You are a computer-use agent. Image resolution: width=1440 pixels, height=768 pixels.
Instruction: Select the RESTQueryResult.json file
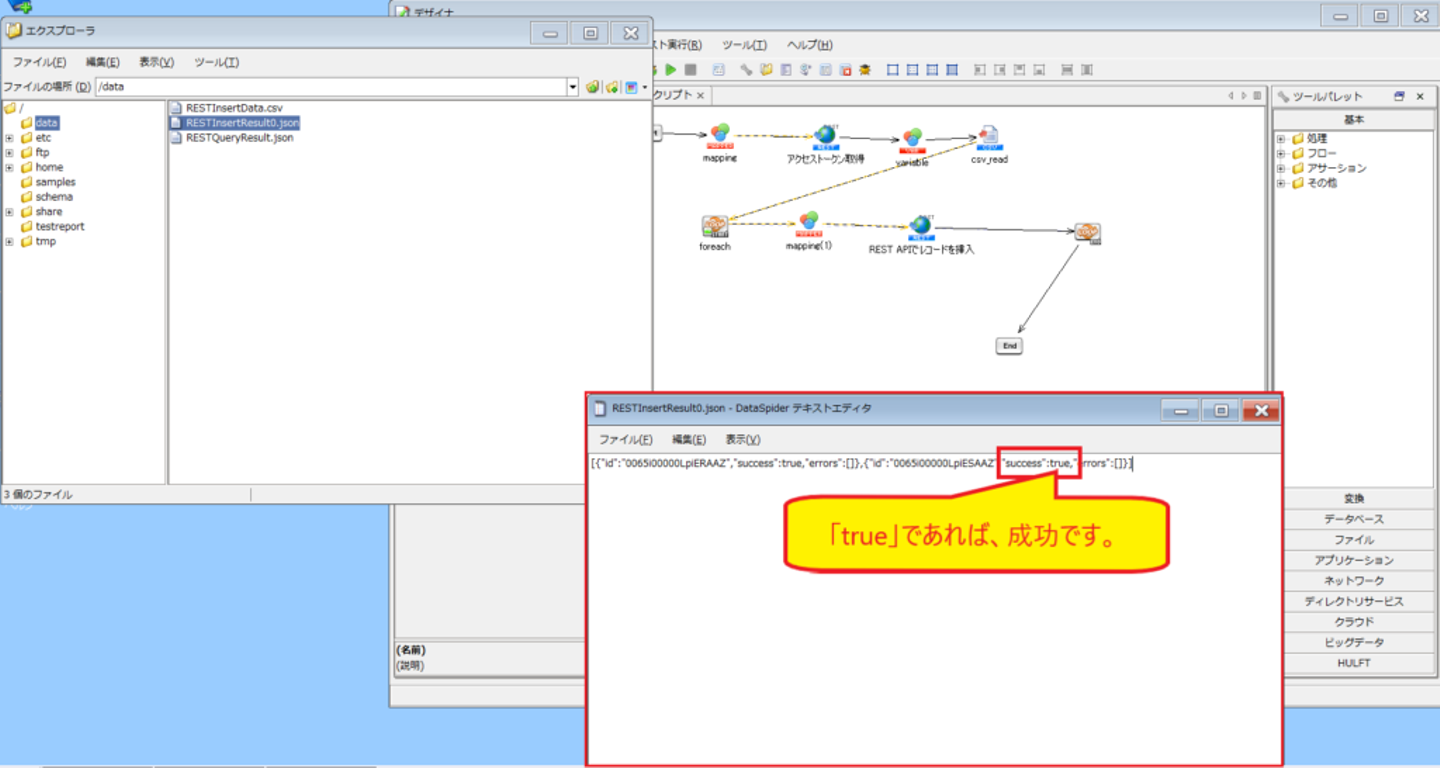[232, 137]
